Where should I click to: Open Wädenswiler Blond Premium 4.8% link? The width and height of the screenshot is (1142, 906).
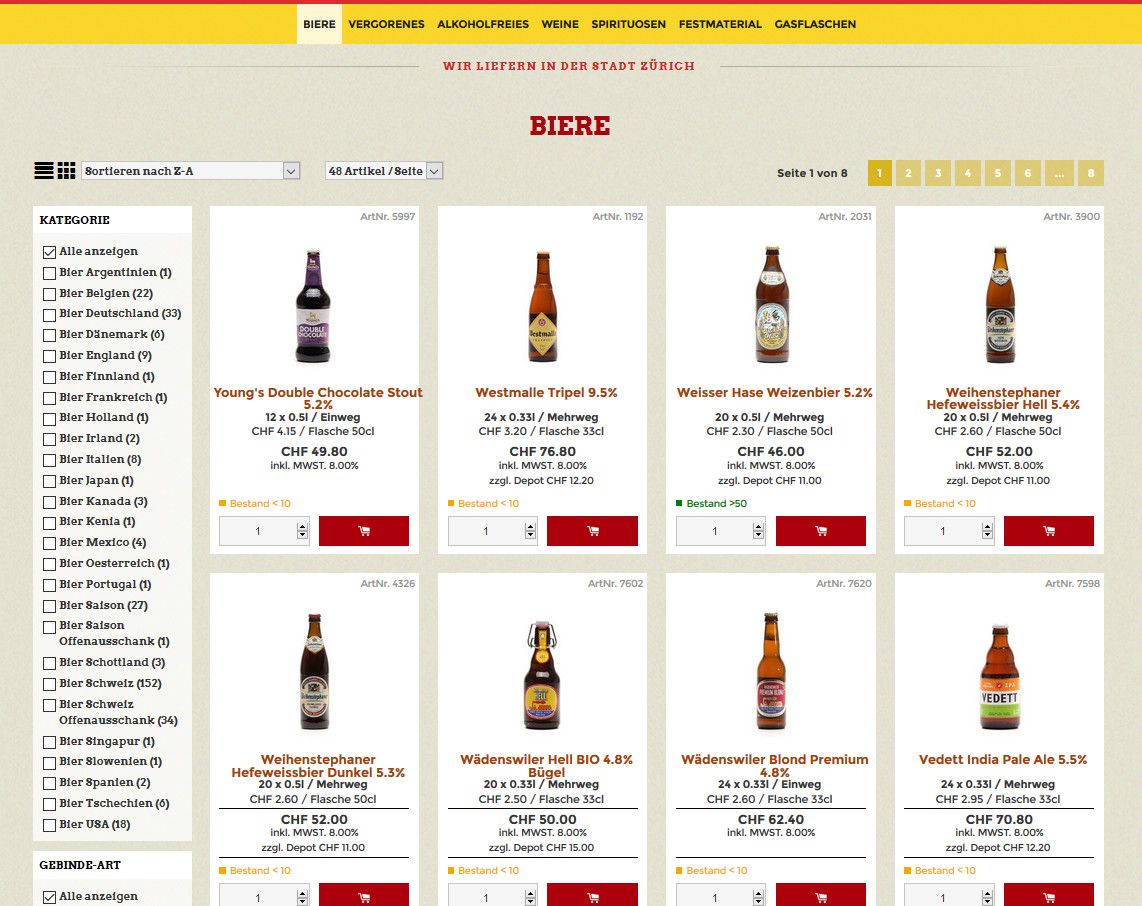pyautogui.click(x=774, y=765)
